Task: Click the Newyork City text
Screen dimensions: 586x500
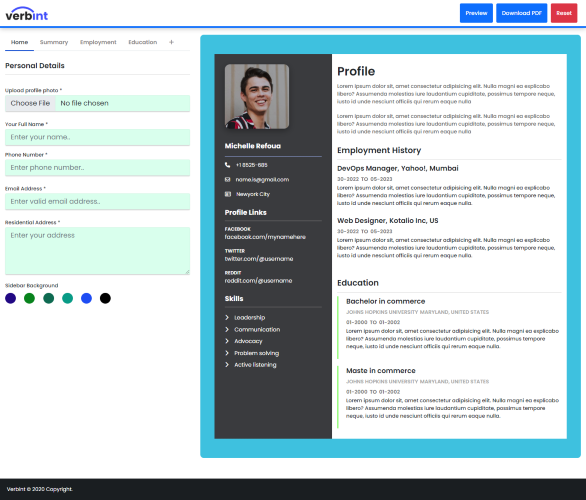Action: coord(253,194)
